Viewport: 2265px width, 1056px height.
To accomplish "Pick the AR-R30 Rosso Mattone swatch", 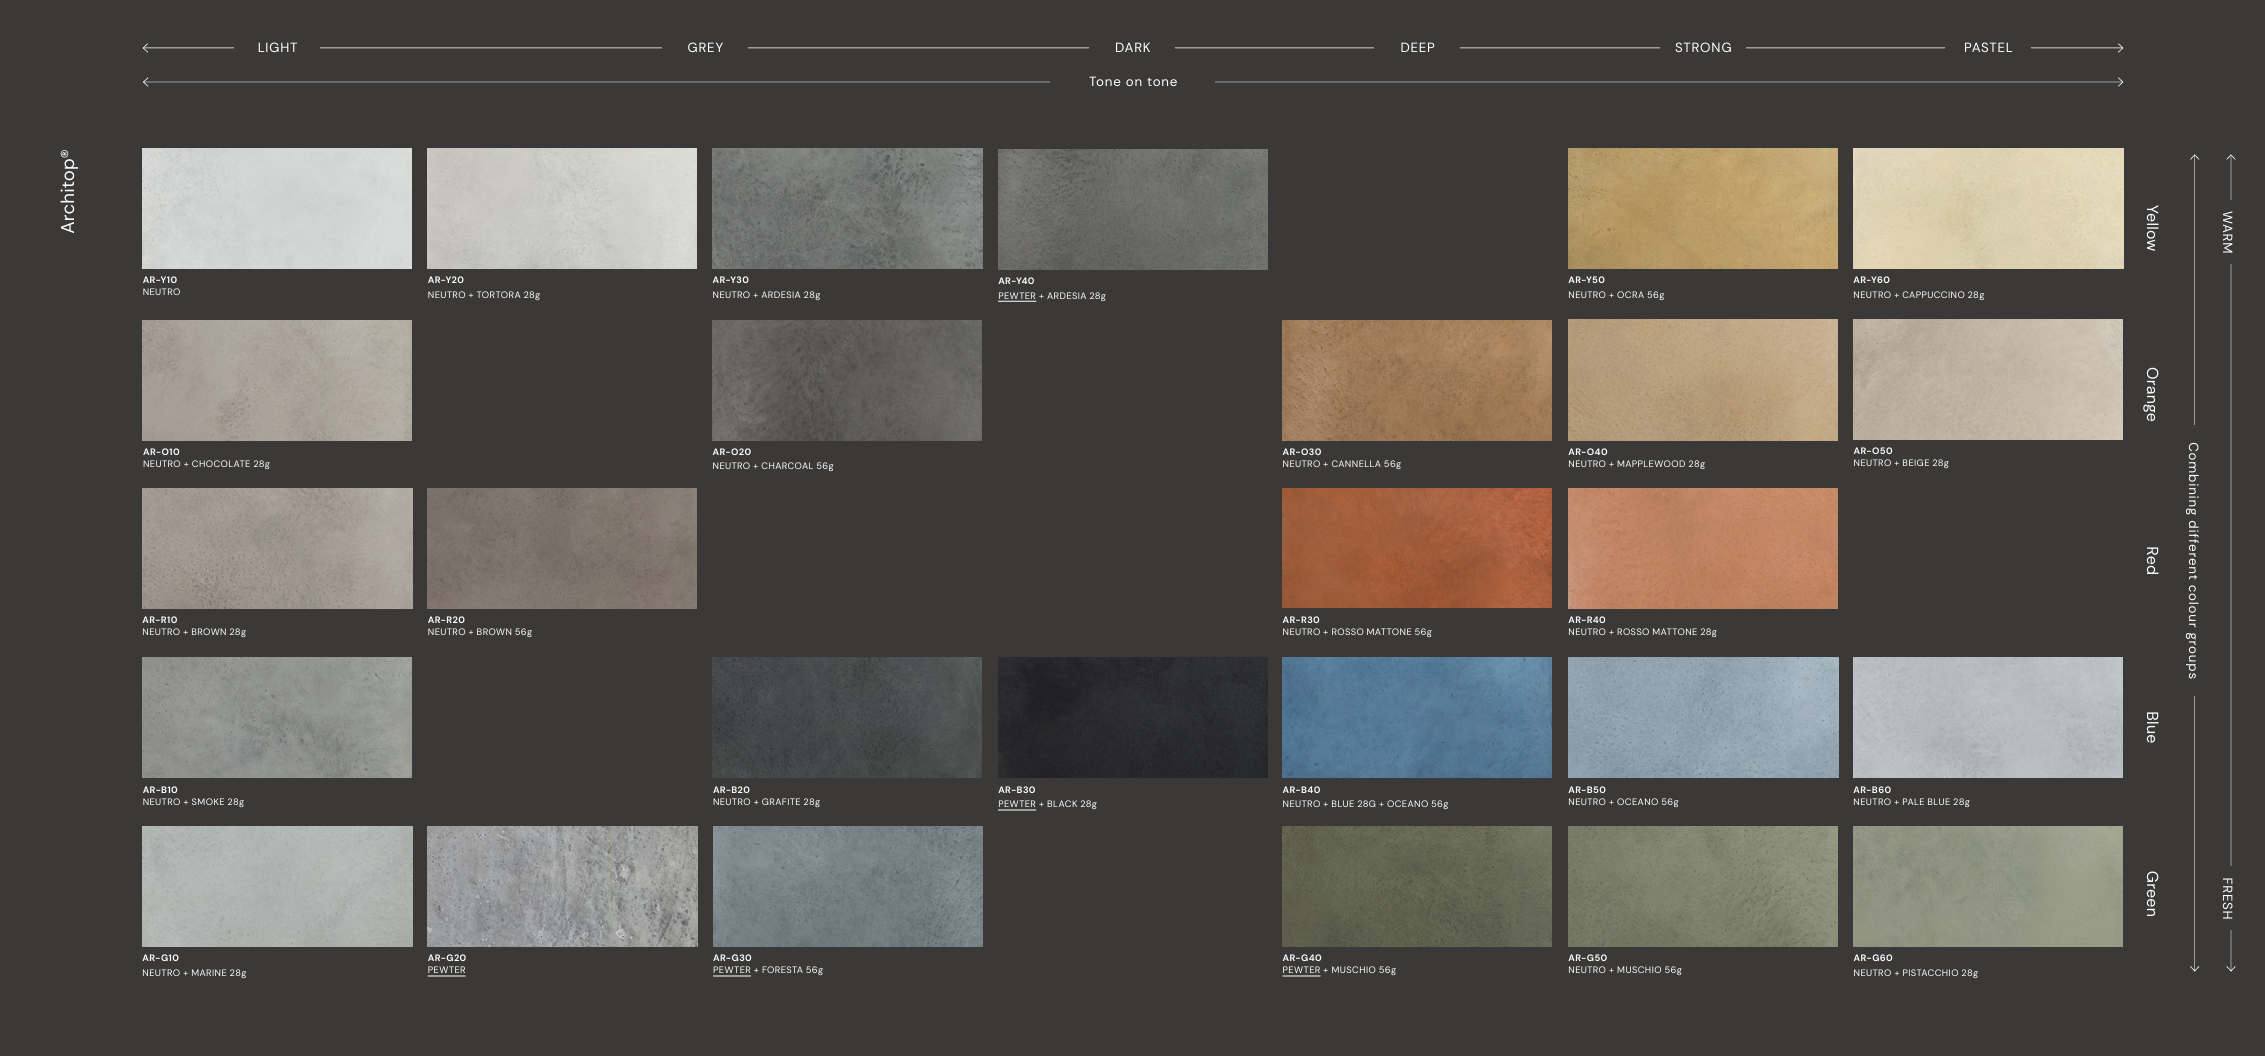I will pos(1417,548).
